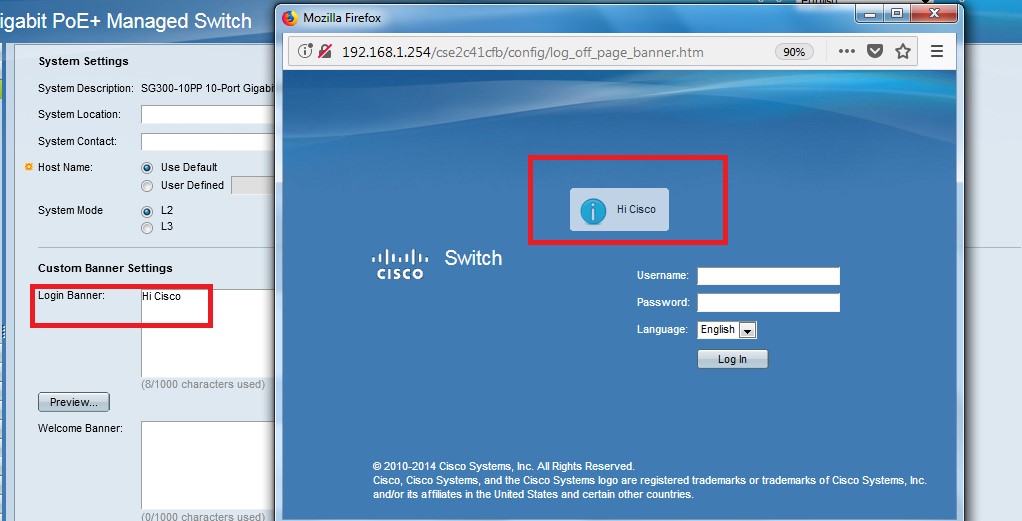This screenshot has width=1022, height=521.
Task: Focus the Username field
Action: click(x=768, y=276)
